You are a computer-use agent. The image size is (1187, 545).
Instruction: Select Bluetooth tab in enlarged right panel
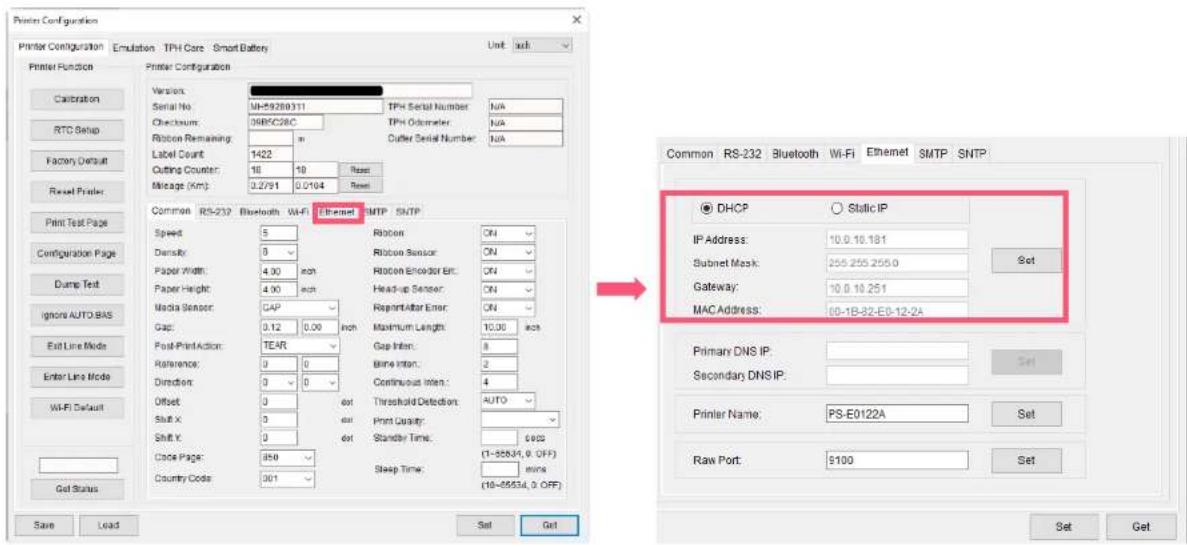click(x=795, y=153)
